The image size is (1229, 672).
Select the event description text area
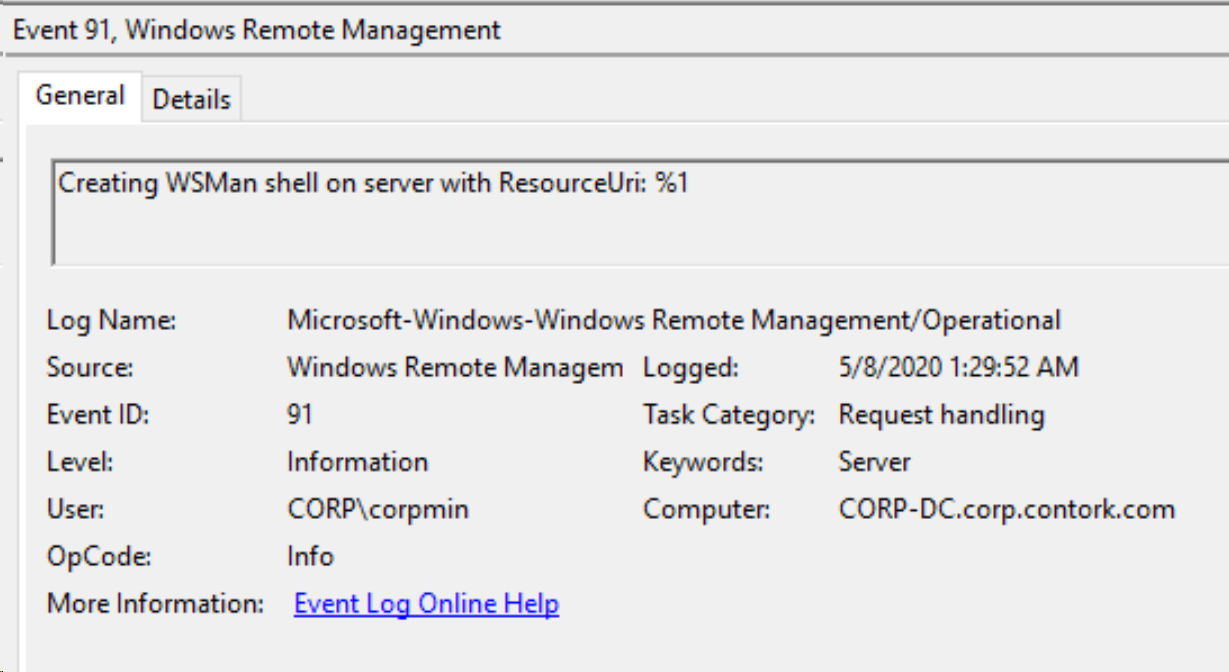400,205
